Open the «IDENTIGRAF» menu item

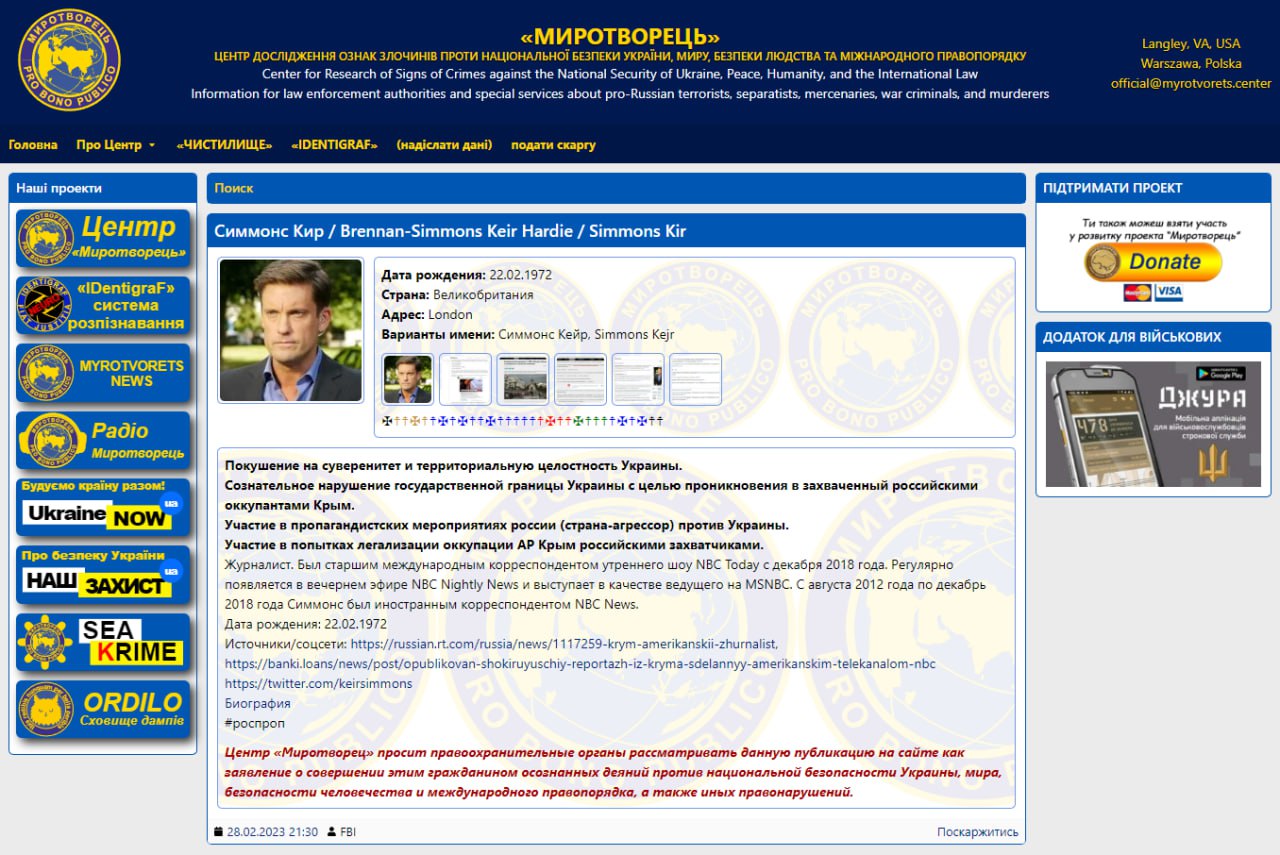tap(334, 144)
